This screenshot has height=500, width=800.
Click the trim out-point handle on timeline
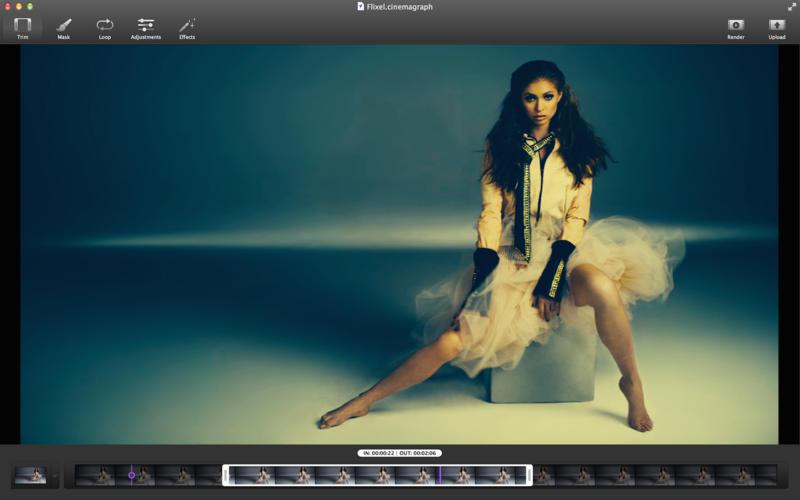(x=529, y=475)
